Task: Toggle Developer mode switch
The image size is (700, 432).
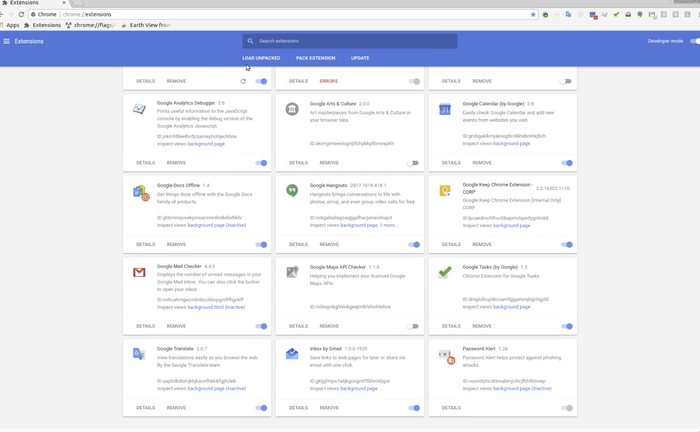Action: (694, 41)
